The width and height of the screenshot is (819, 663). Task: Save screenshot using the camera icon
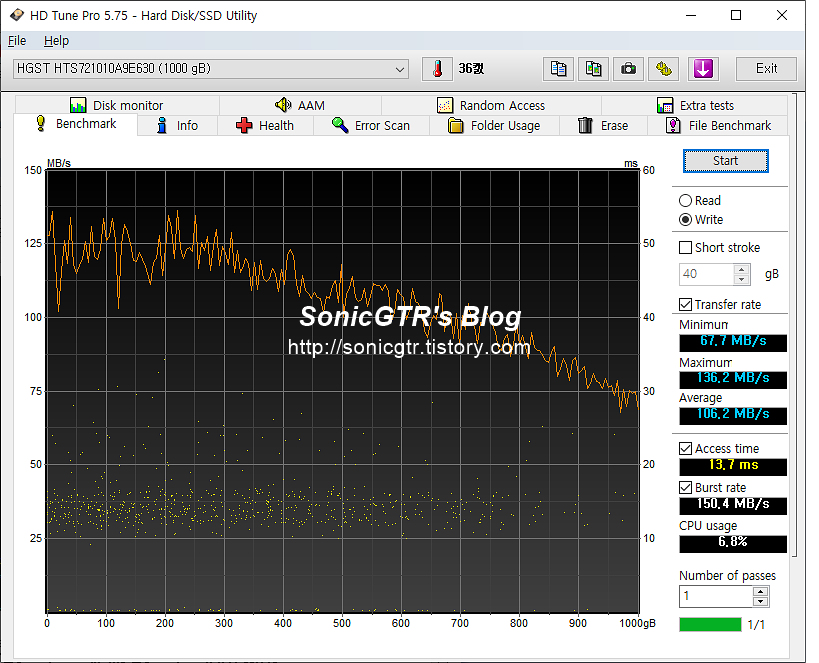click(x=628, y=69)
